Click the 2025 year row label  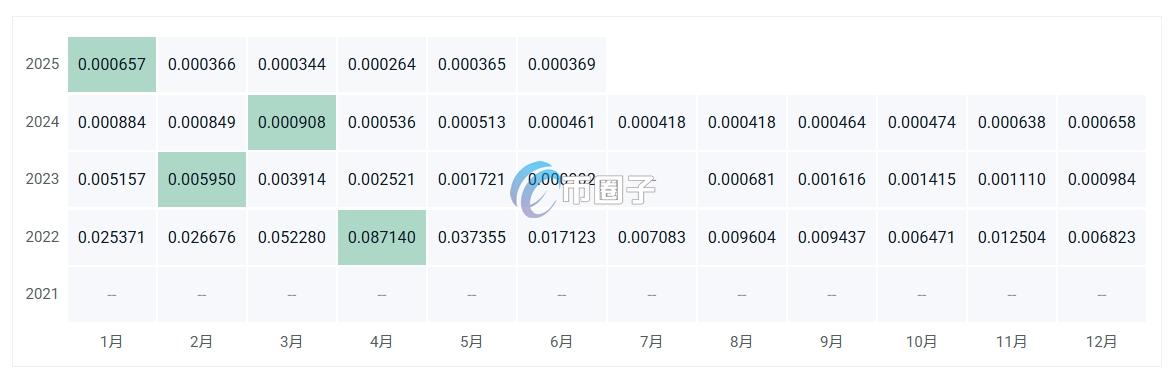[42, 64]
